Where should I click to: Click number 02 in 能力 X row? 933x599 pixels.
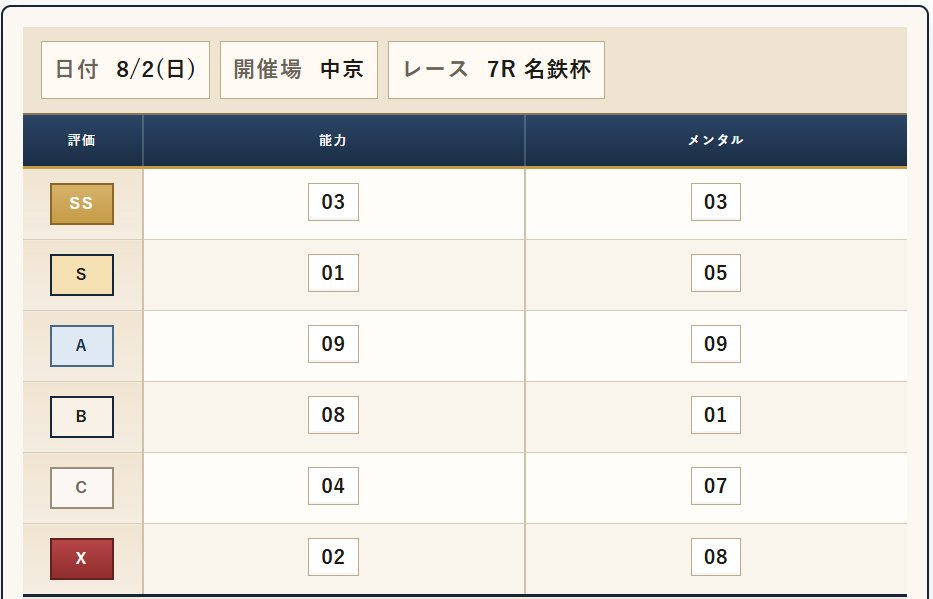(x=333, y=557)
